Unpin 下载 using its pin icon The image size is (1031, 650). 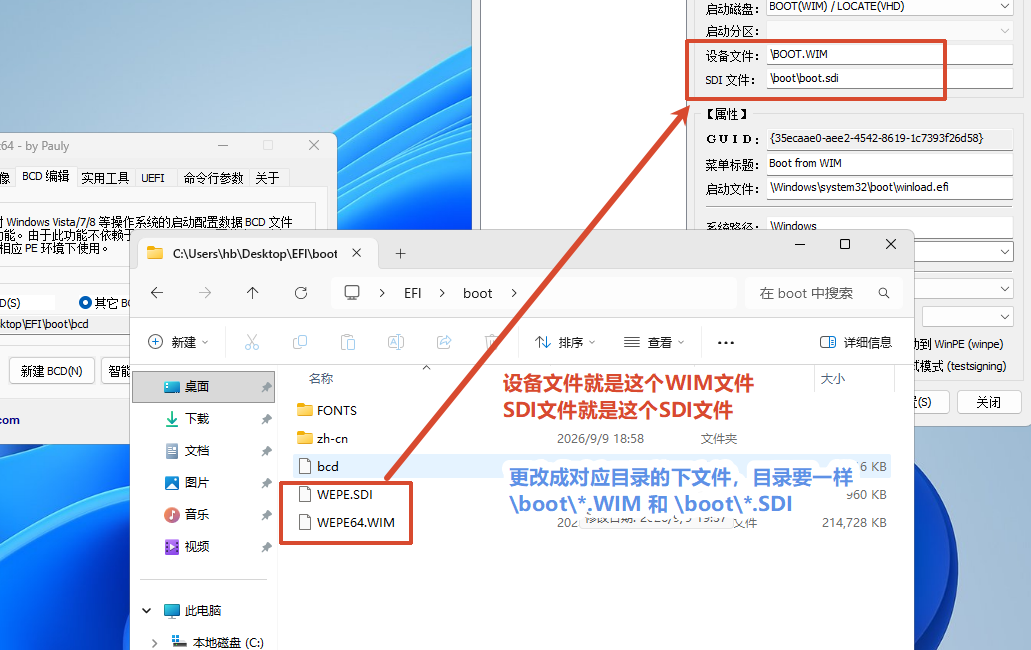coord(266,419)
